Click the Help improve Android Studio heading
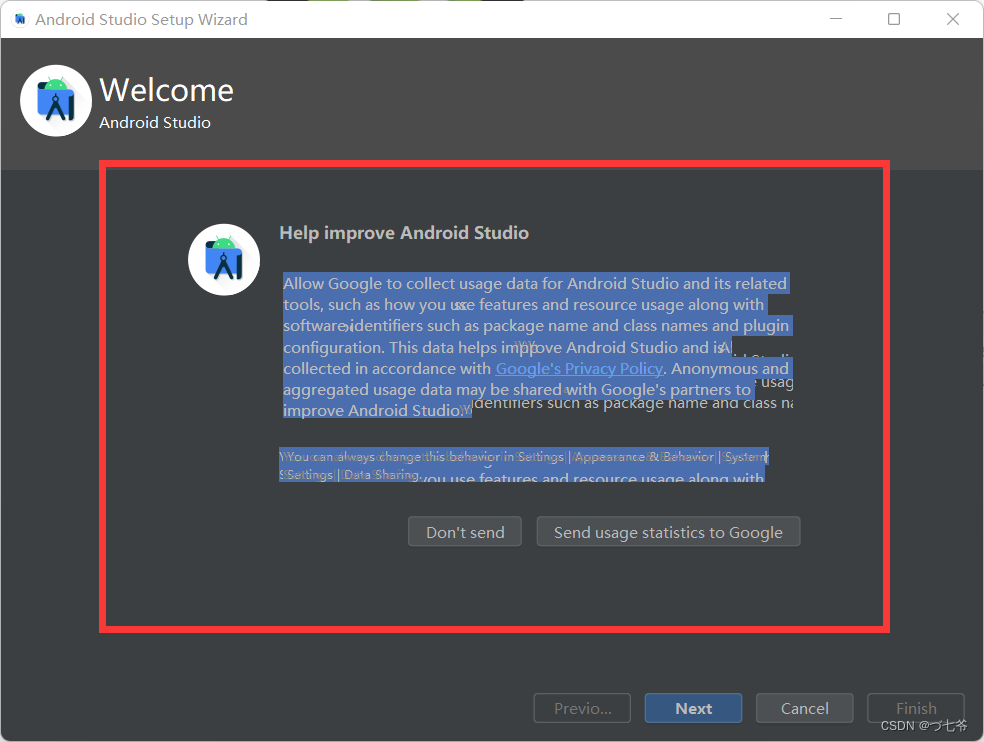 tap(404, 233)
